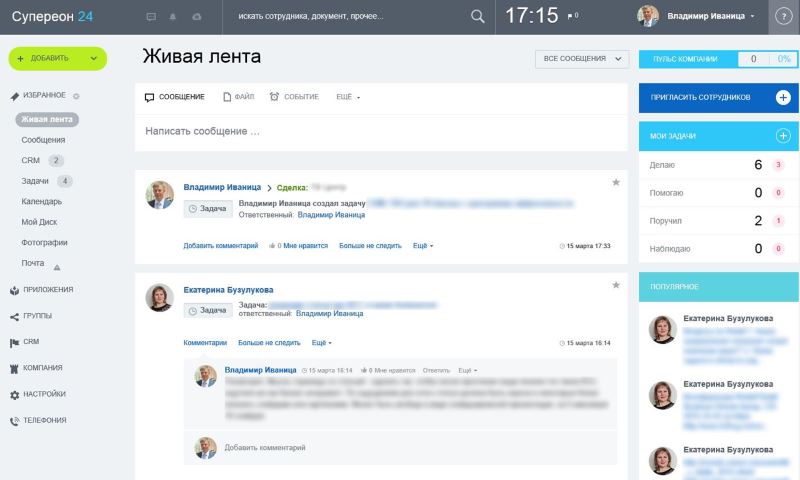Open Почта in sidebar
Screen dimensions: 800x480
pyautogui.click(x=33, y=263)
